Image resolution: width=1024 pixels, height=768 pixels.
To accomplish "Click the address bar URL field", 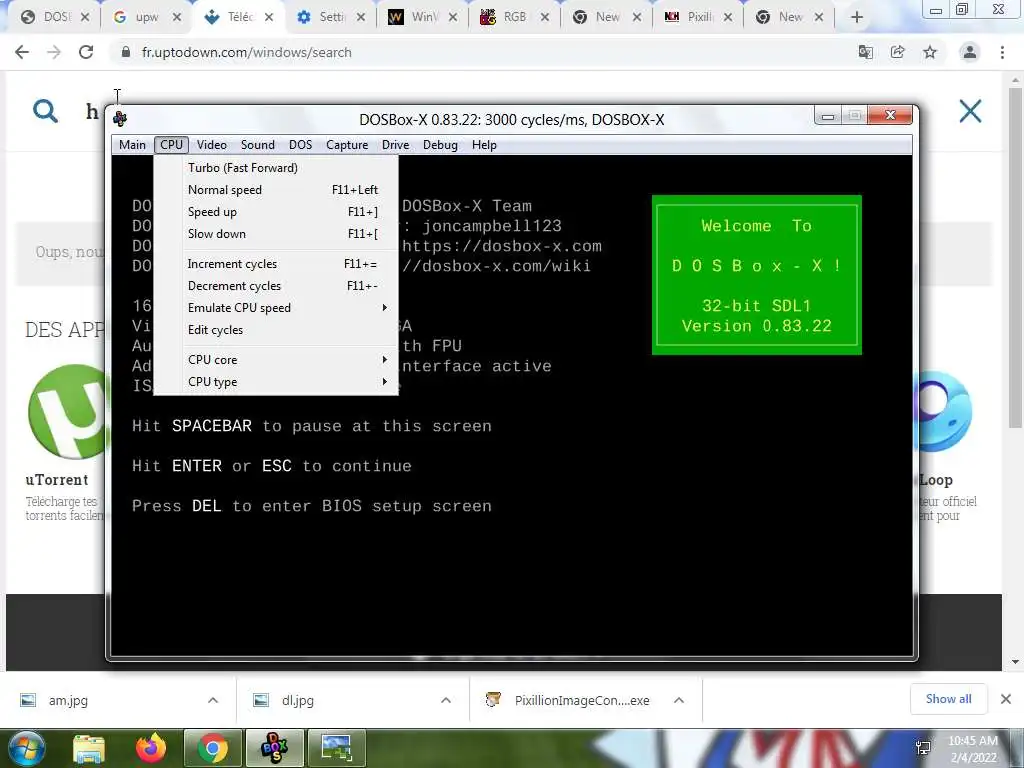I will click(x=483, y=52).
